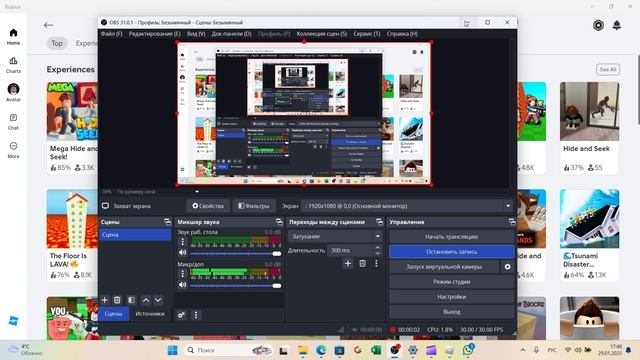The width and height of the screenshot is (640, 360).
Task: Open Микр/доп three-dot options menu
Action: click(x=182, y=274)
